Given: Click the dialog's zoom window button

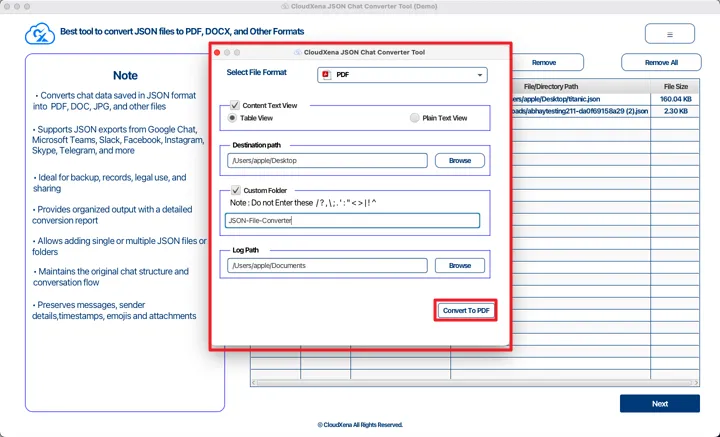Looking at the screenshot, I should click(237, 51).
